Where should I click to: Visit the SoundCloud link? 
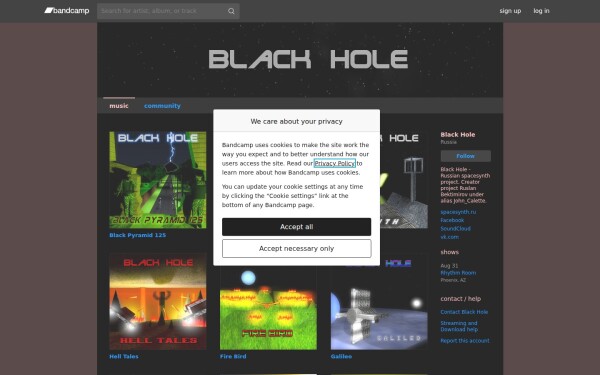point(455,229)
